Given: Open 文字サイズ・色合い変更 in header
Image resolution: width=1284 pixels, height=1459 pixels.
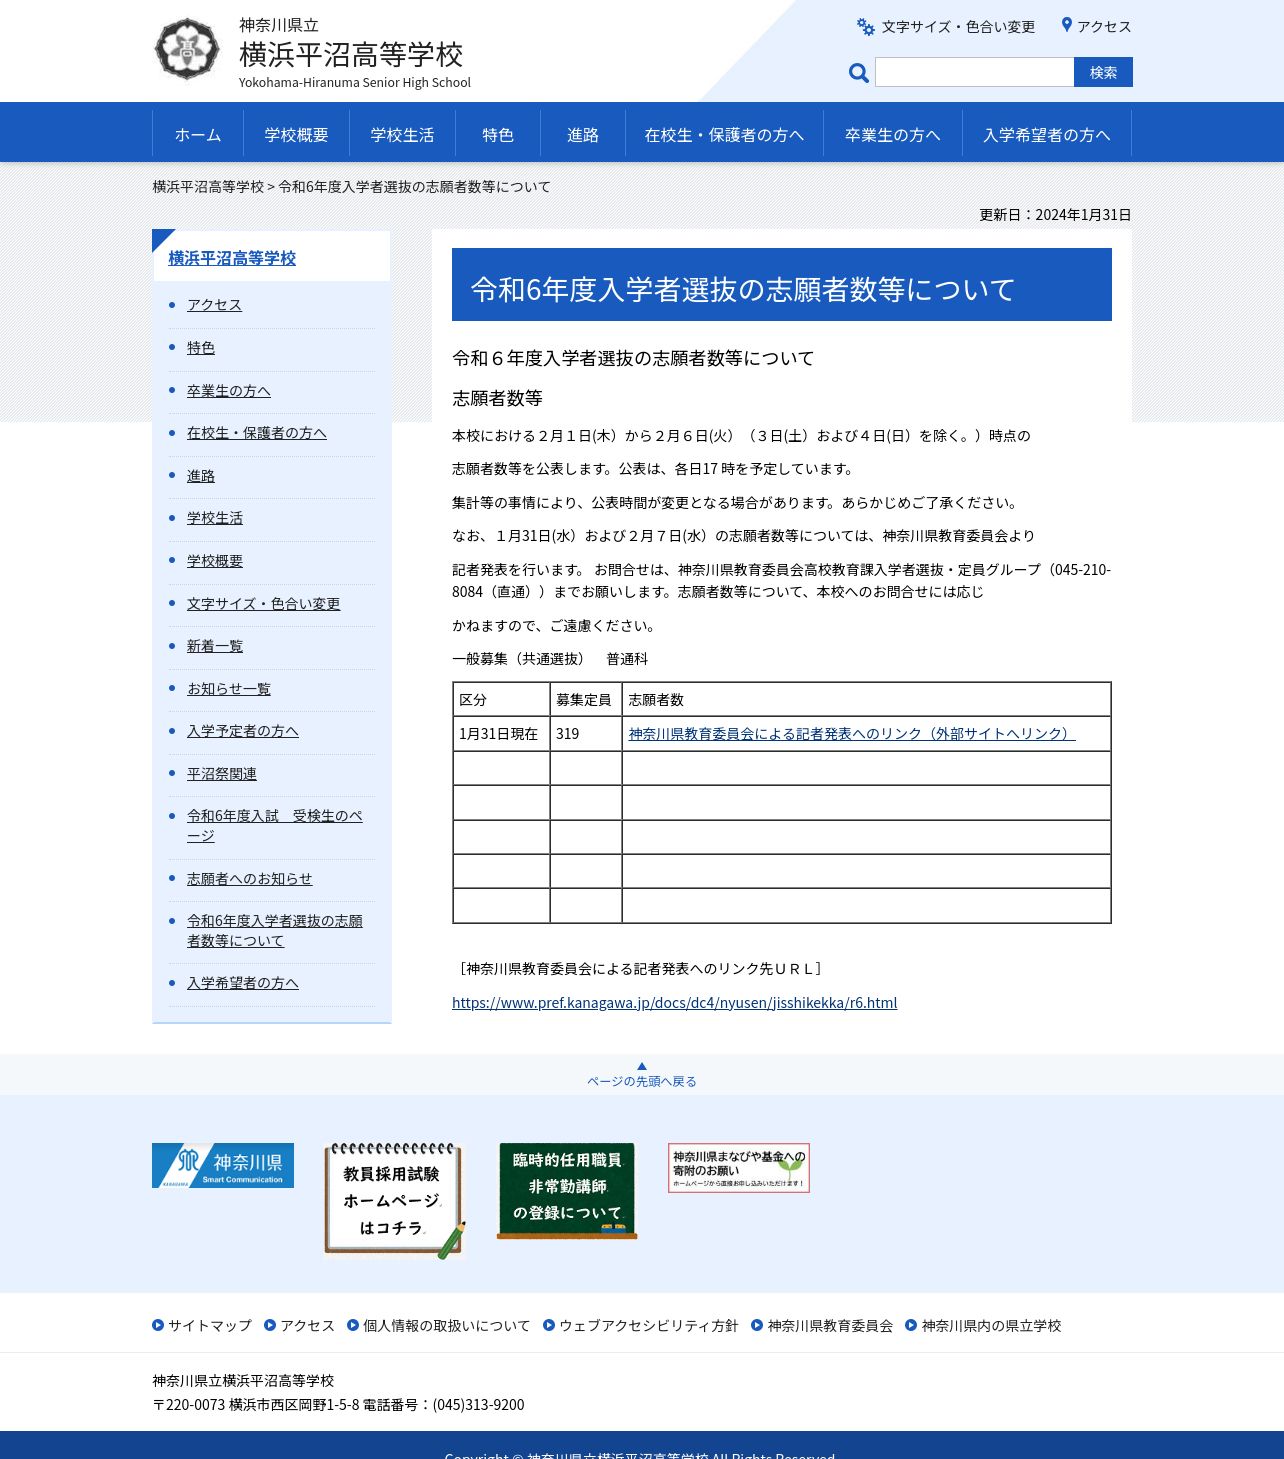Looking at the screenshot, I should [958, 27].
